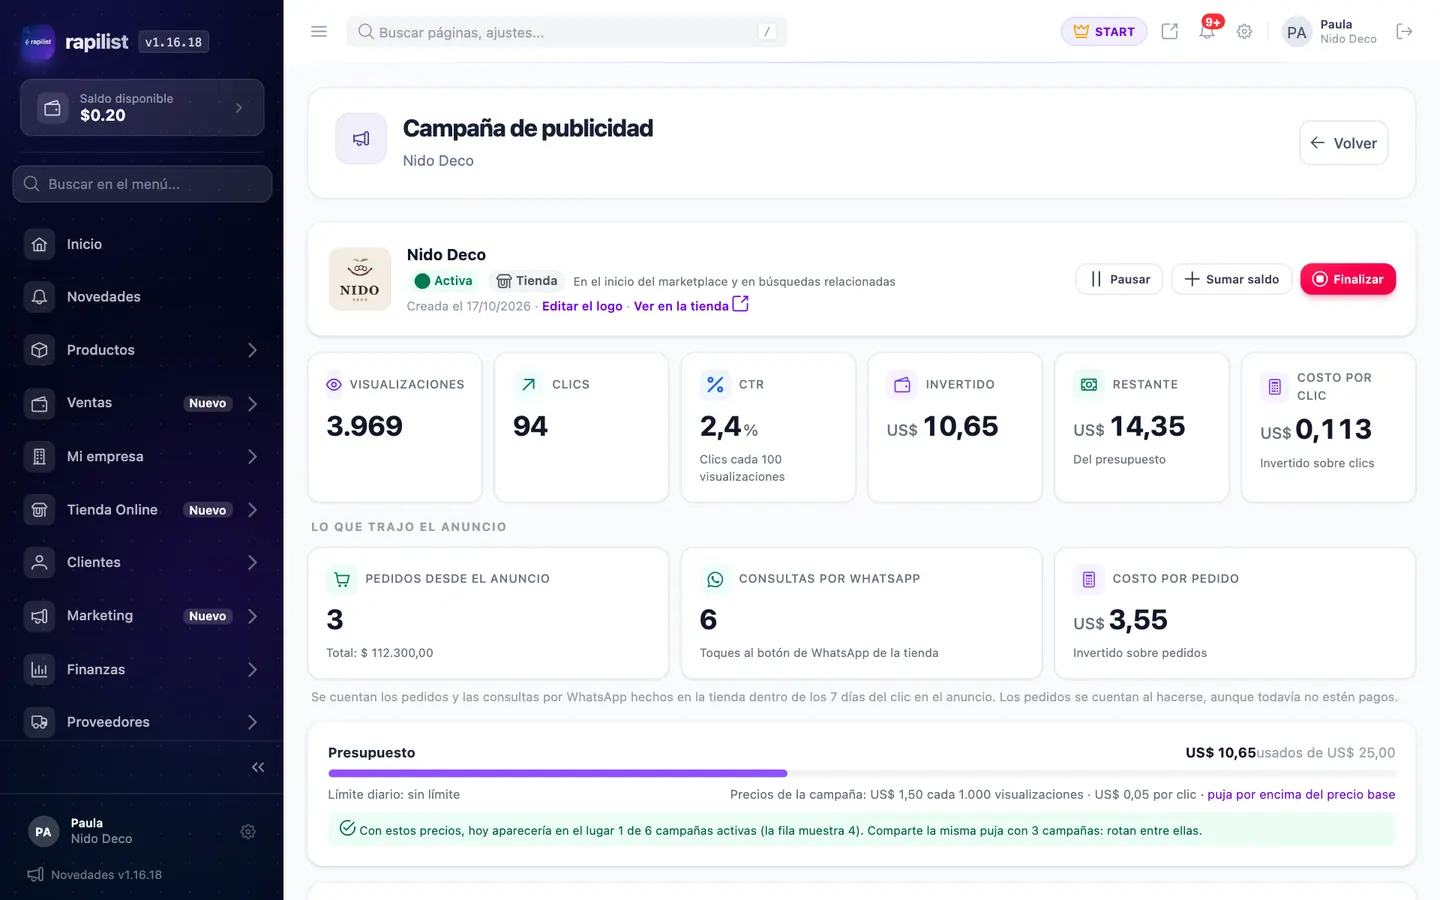Expand the Ventas menu chevron

click(252, 403)
